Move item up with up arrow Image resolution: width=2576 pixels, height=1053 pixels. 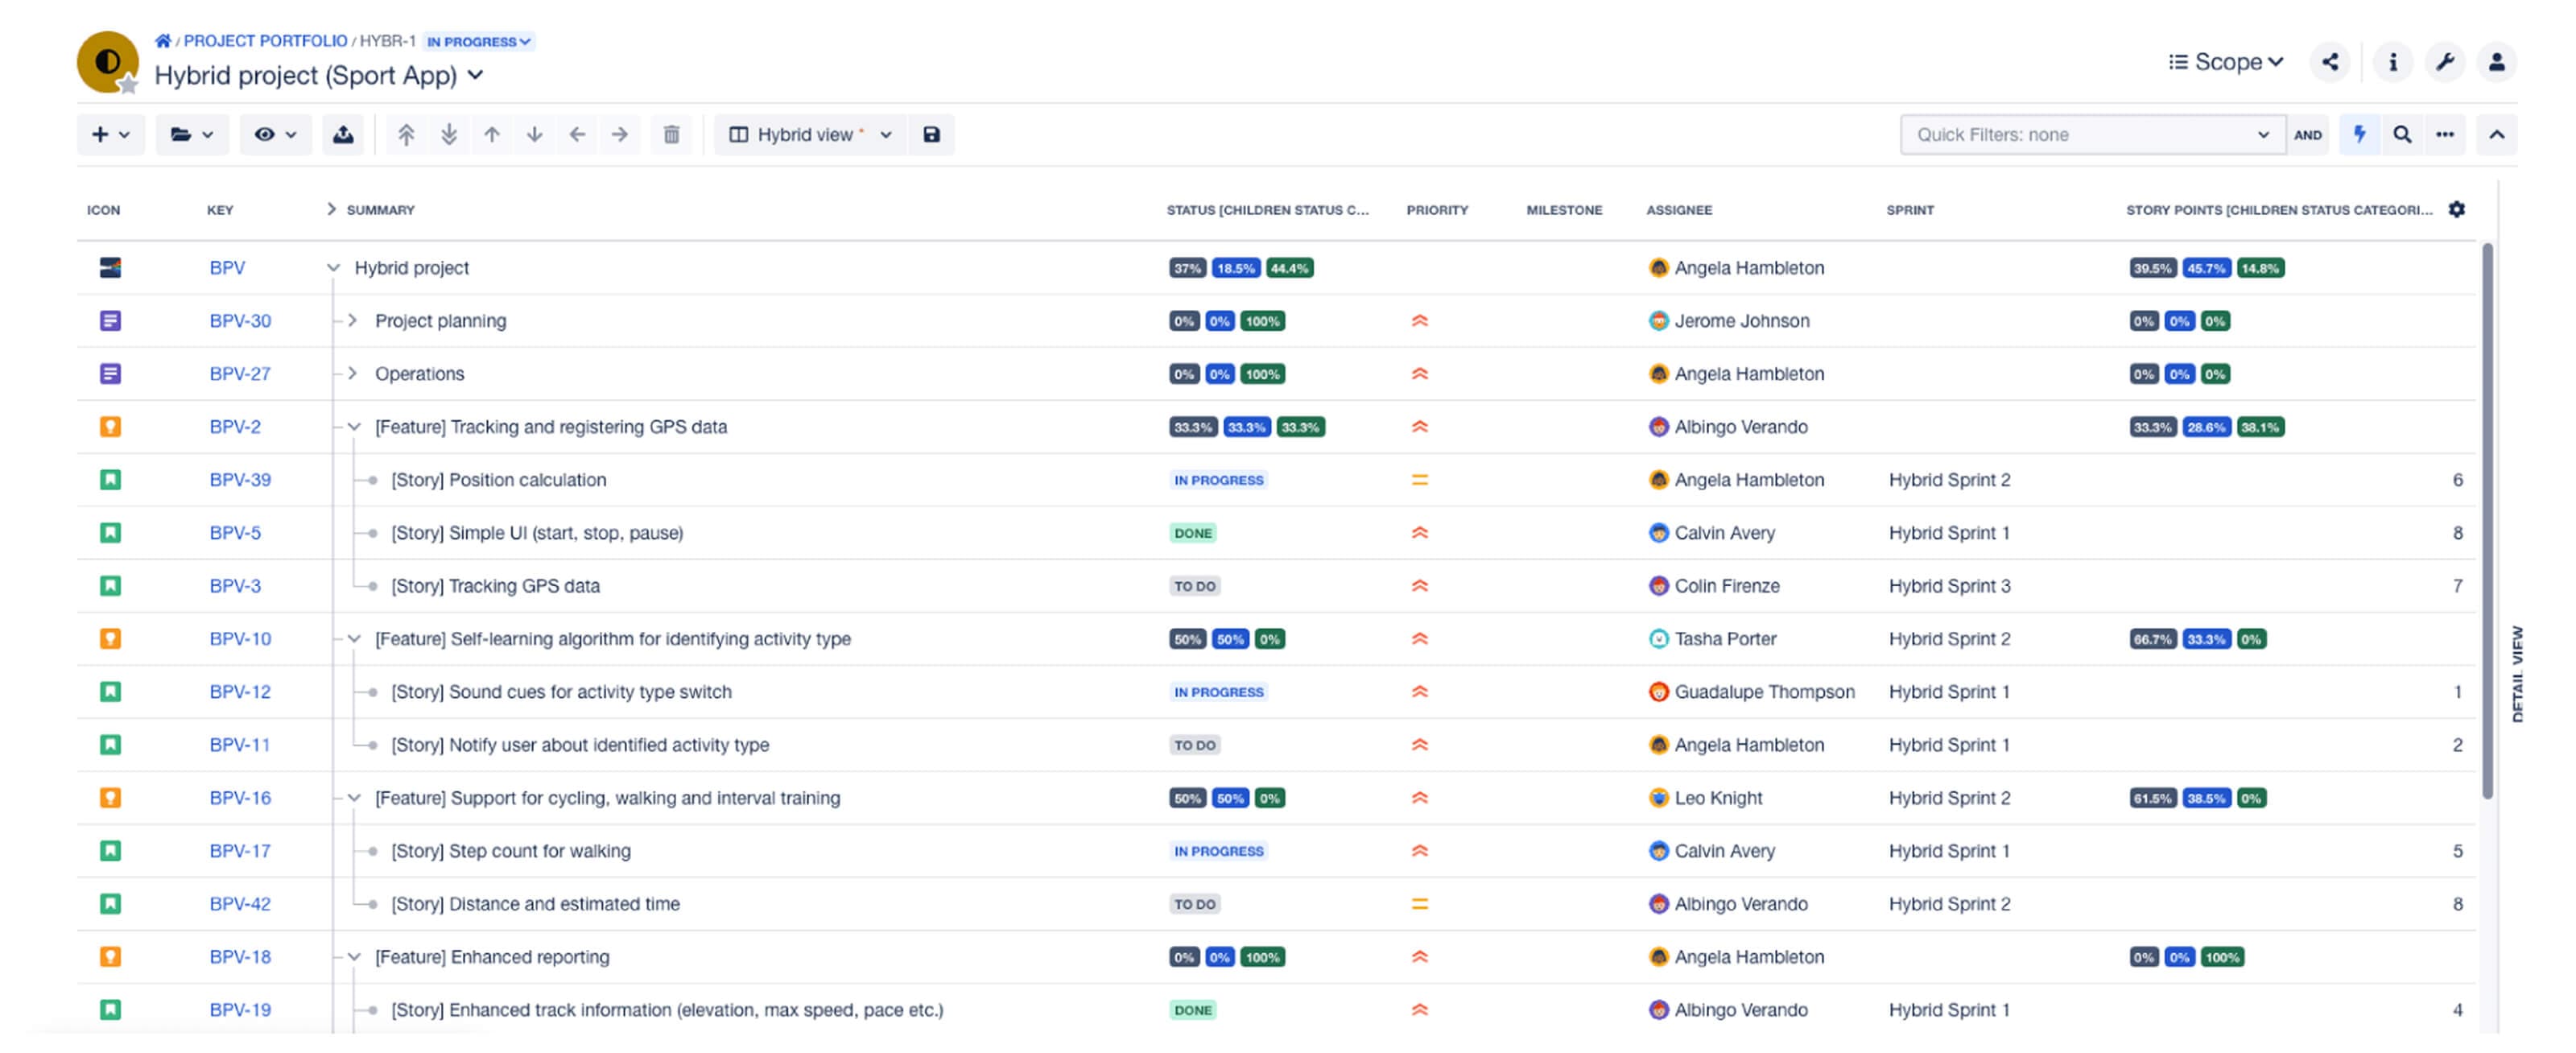pyautogui.click(x=492, y=134)
